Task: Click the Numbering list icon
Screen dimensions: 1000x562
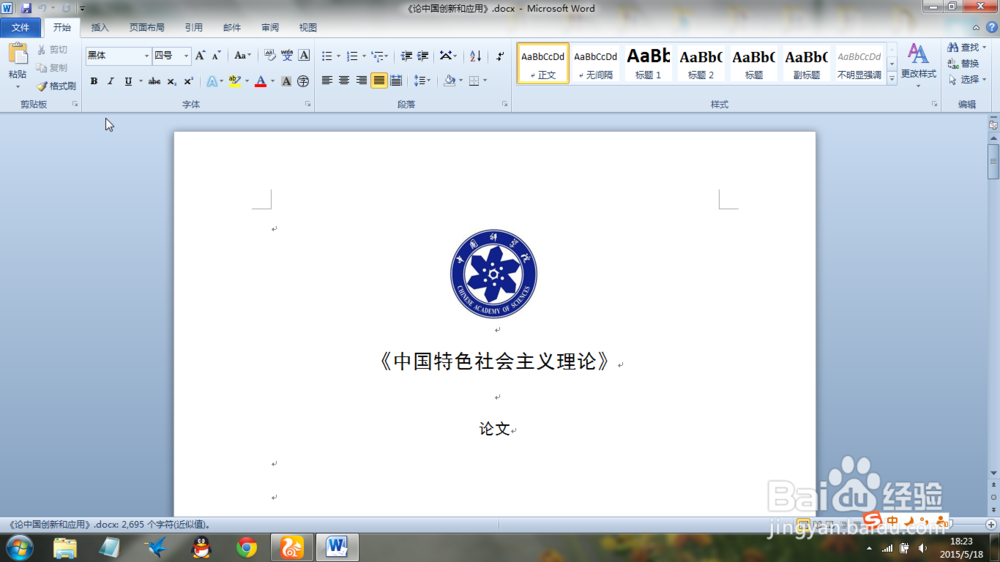Action: 352,56
